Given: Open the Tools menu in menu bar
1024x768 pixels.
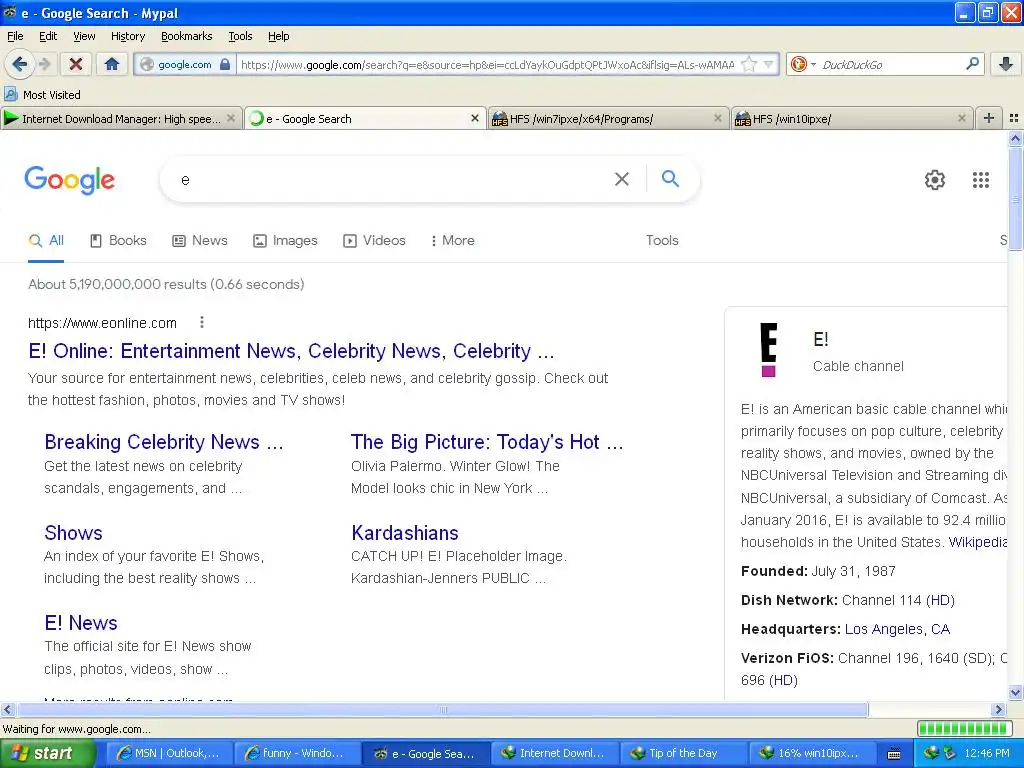Looking at the screenshot, I should click(240, 36).
